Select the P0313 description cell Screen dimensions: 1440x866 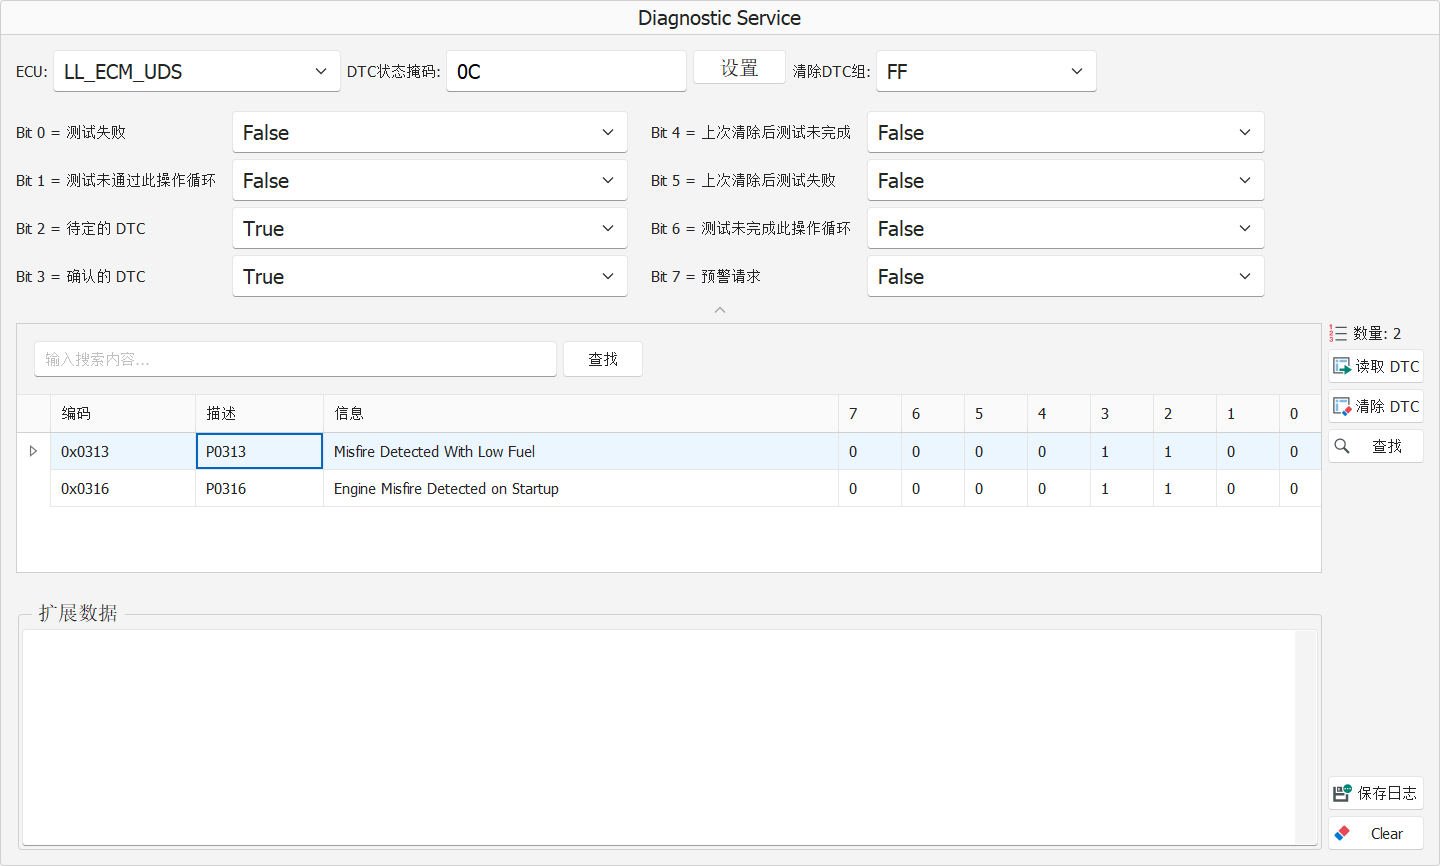[x=259, y=451]
